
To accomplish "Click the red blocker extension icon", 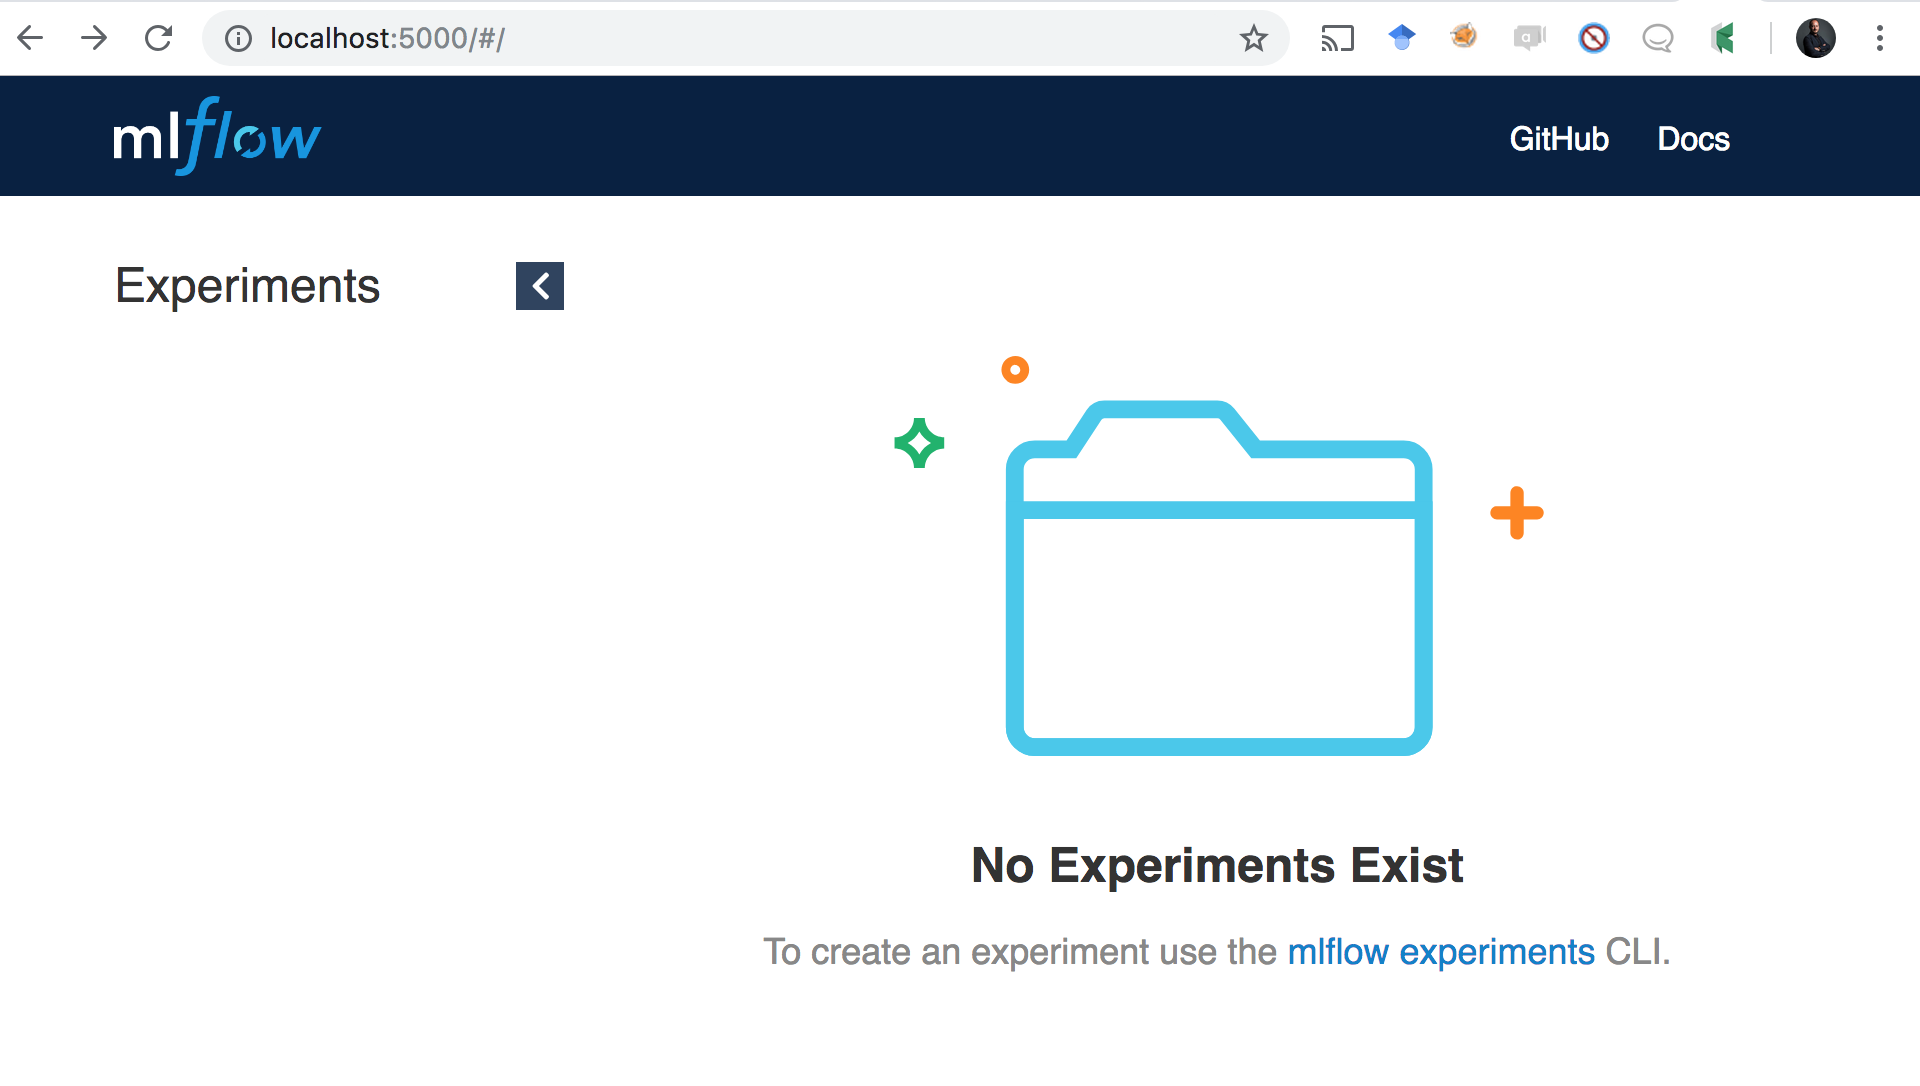I will [1593, 38].
